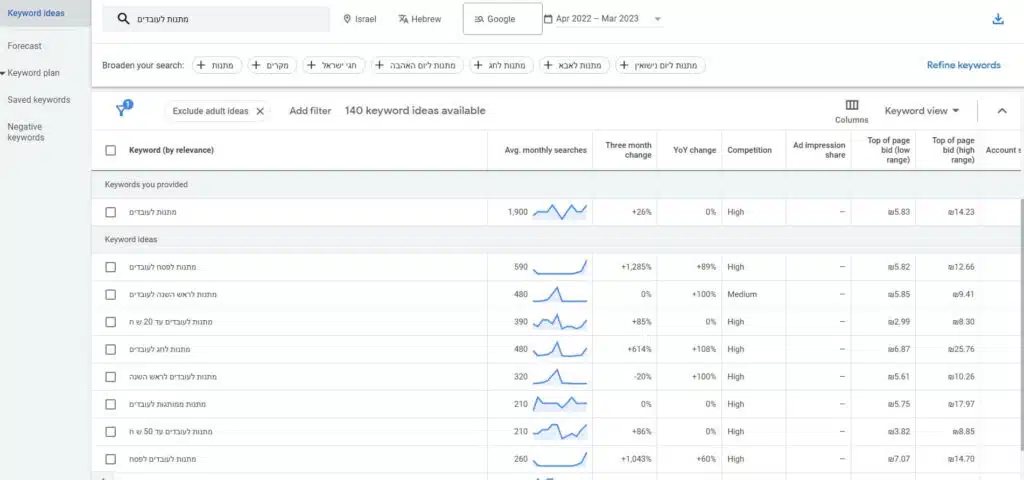The height and width of the screenshot is (480, 1024).
Task: Click the download keyword ideas icon
Action: point(997,20)
